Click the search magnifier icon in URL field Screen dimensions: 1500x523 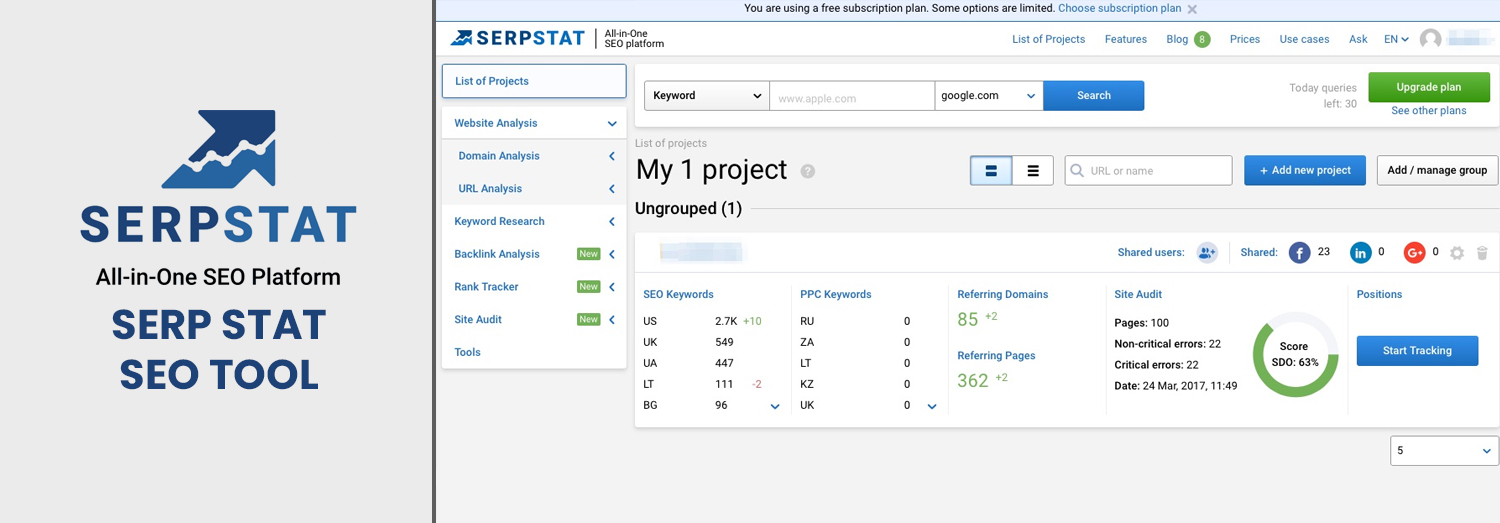click(x=1077, y=171)
